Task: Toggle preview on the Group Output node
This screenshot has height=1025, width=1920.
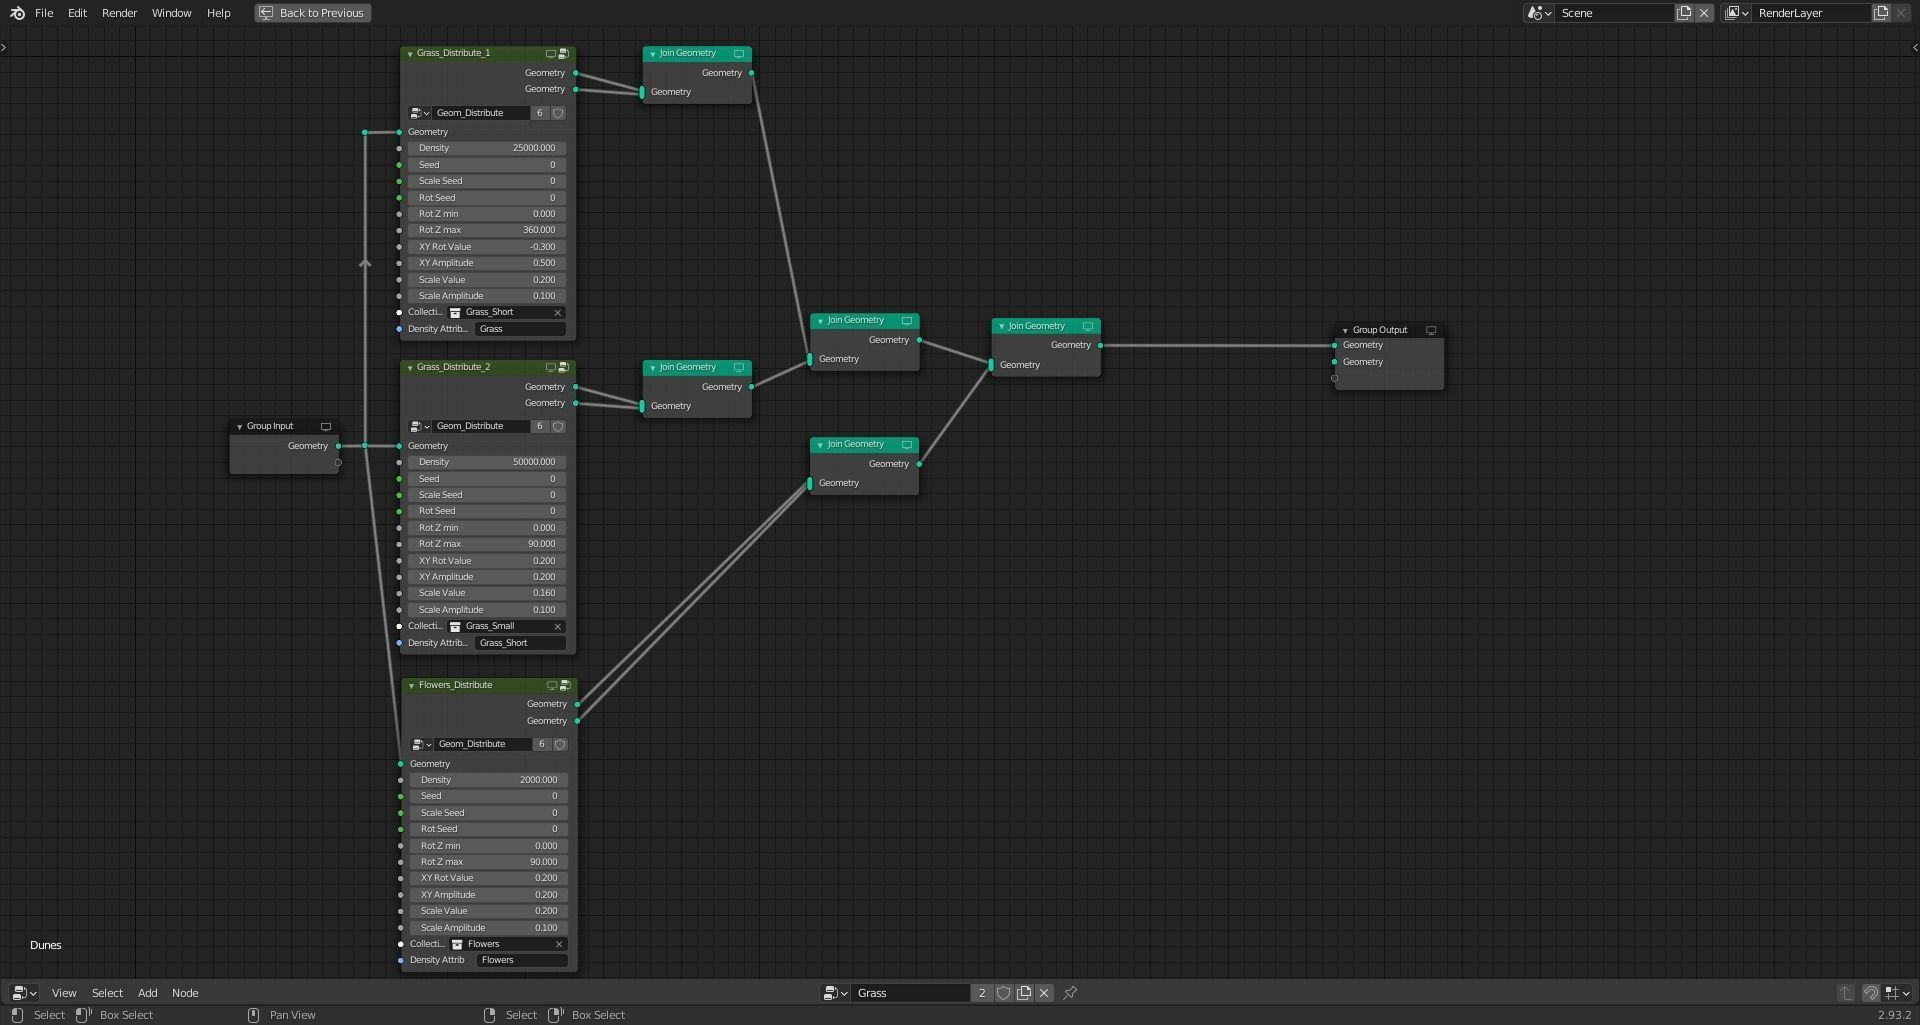Action: tap(1431, 330)
